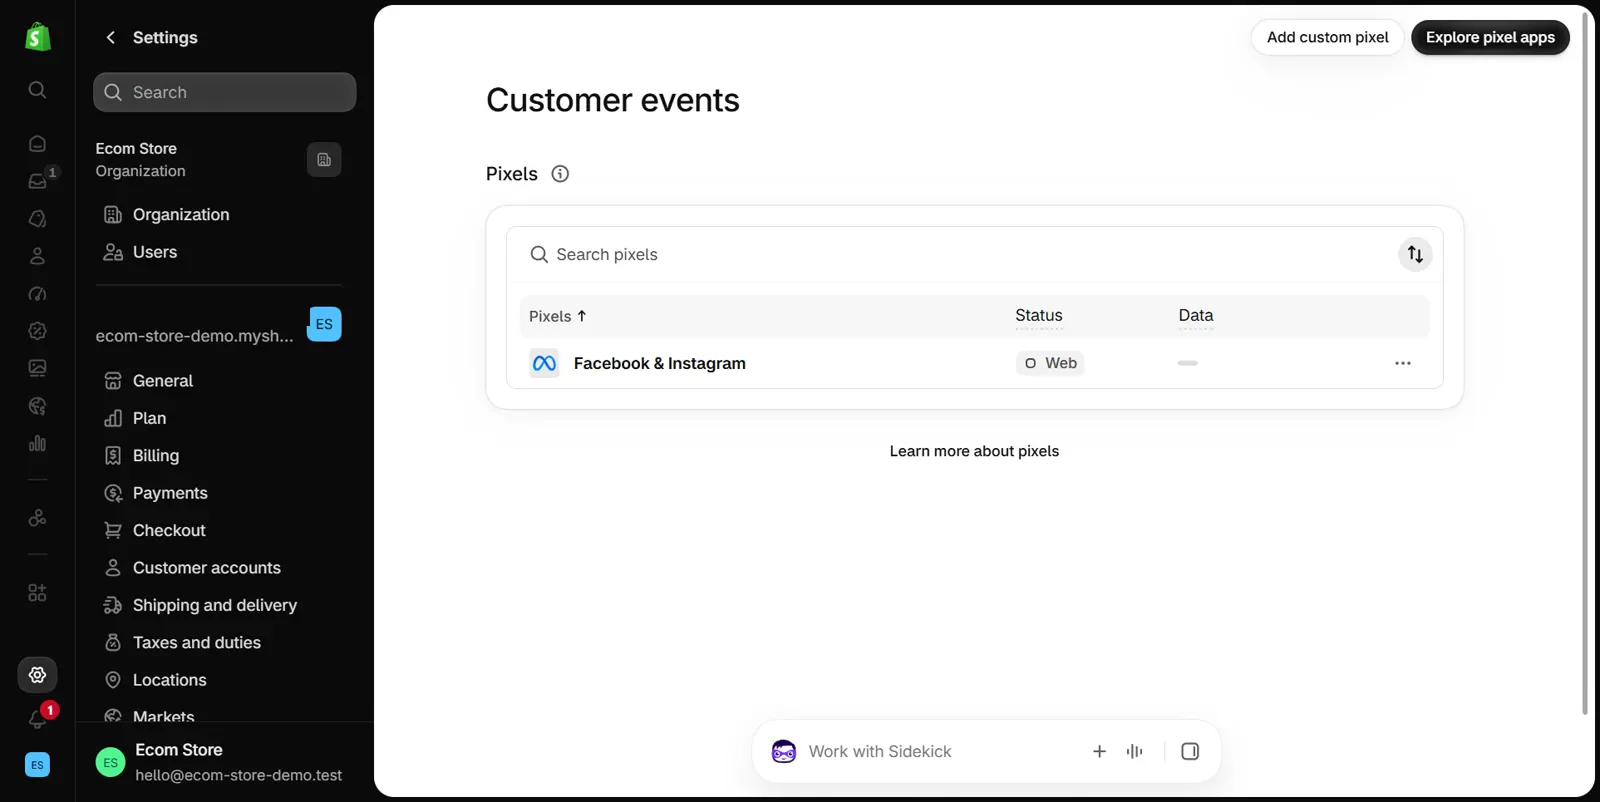Click the settings Search field
Screen dimensions: 1600x802
[224, 92]
